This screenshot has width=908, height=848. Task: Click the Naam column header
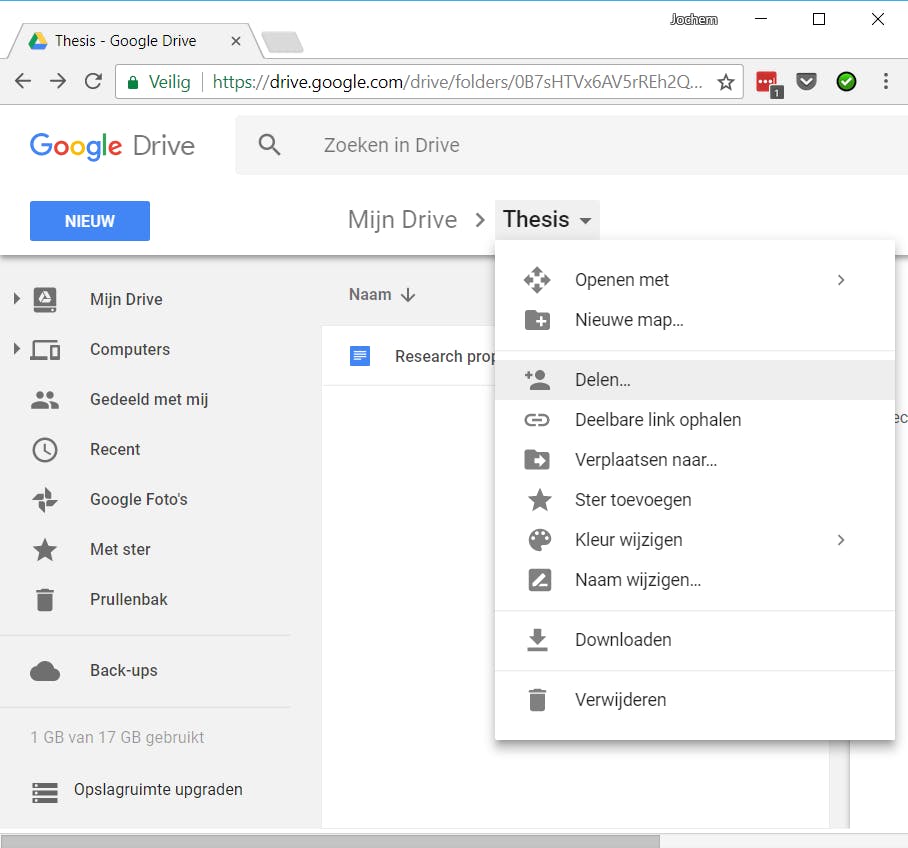tap(370, 295)
